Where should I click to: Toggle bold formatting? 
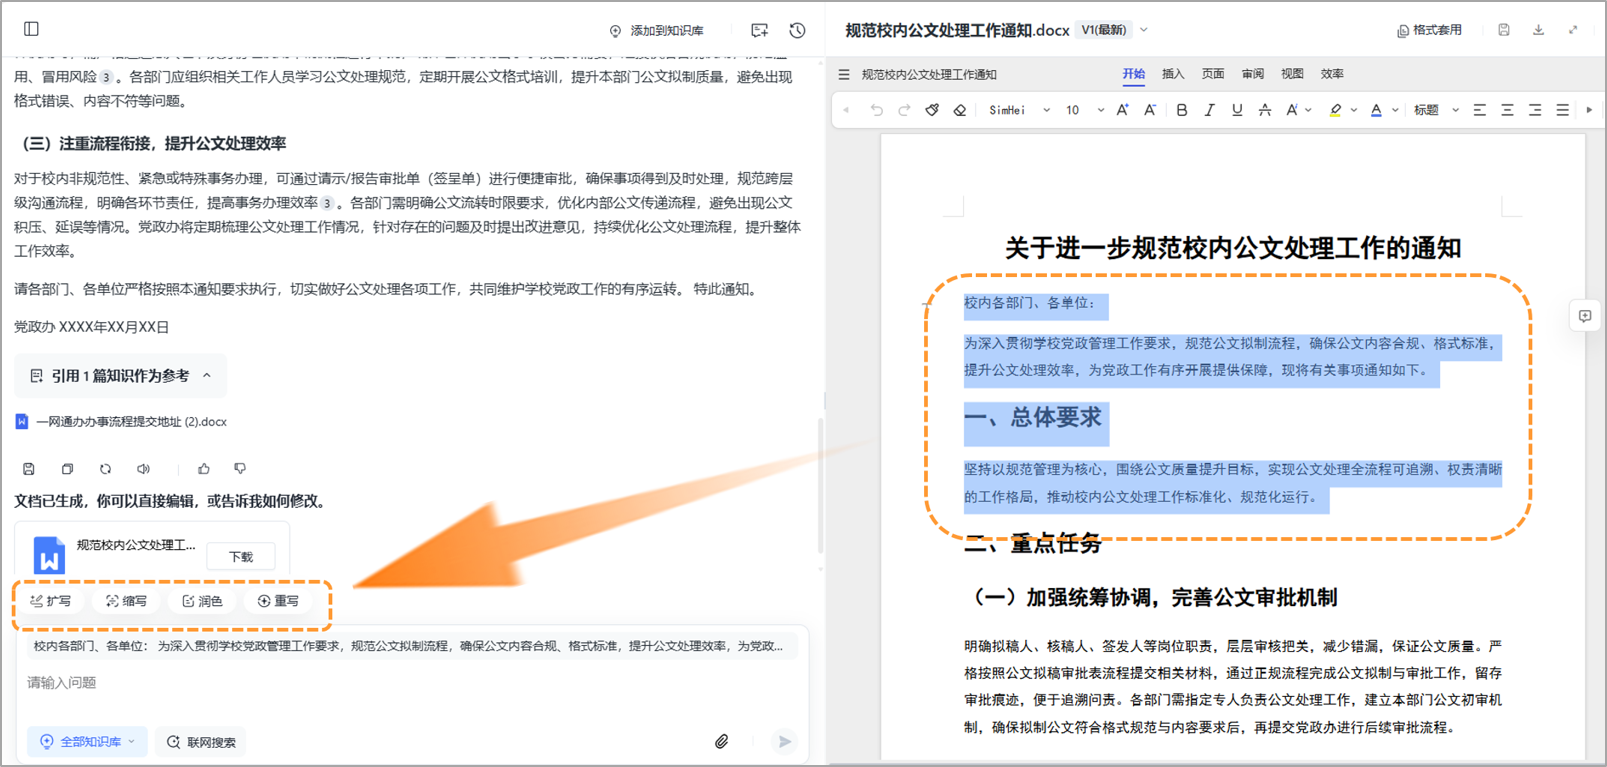pyautogui.click(x=1182, y=110)
